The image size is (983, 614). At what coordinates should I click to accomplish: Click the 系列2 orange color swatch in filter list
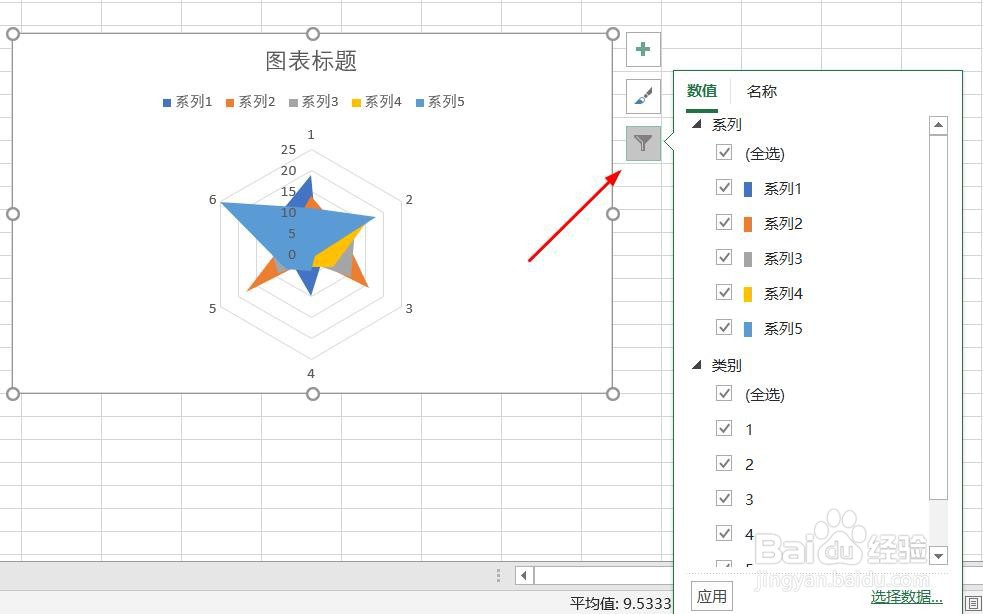[747, 224]
